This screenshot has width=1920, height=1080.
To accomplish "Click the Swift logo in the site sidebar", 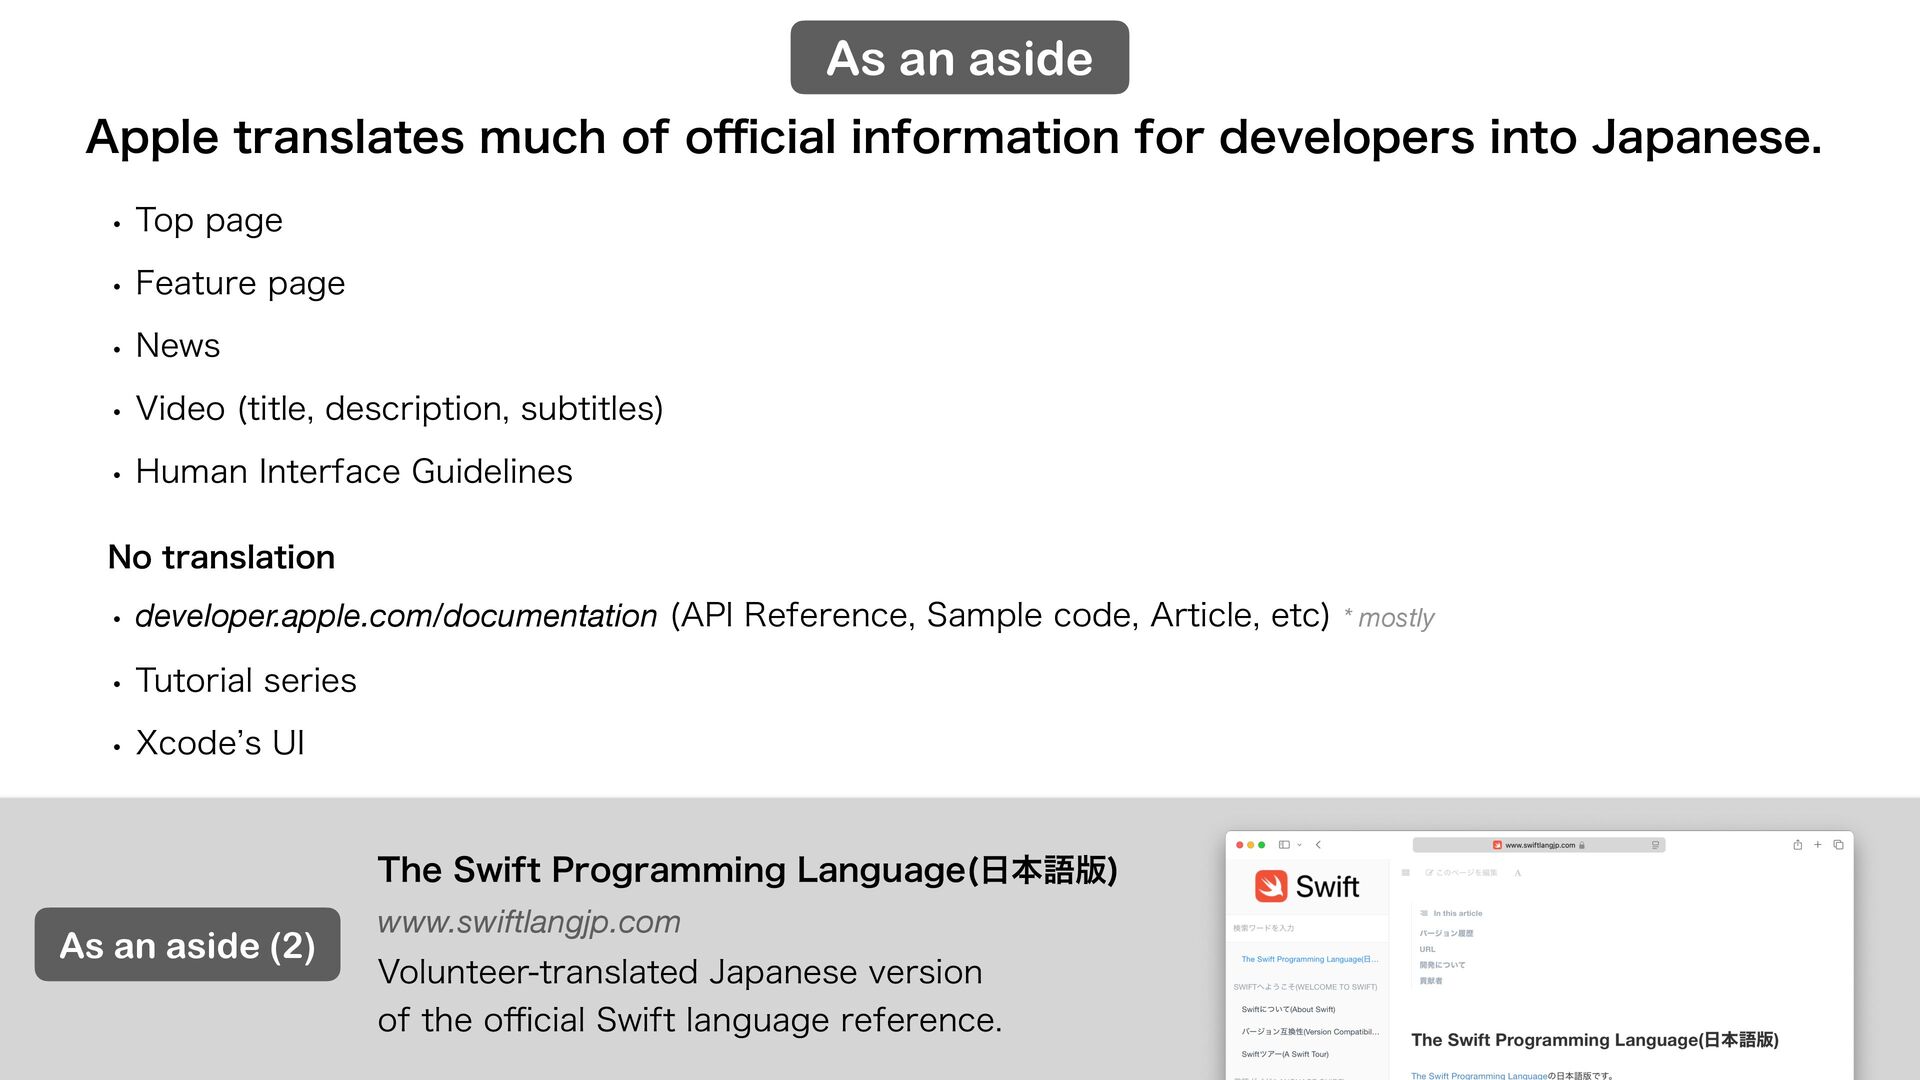I will 1307,886.
